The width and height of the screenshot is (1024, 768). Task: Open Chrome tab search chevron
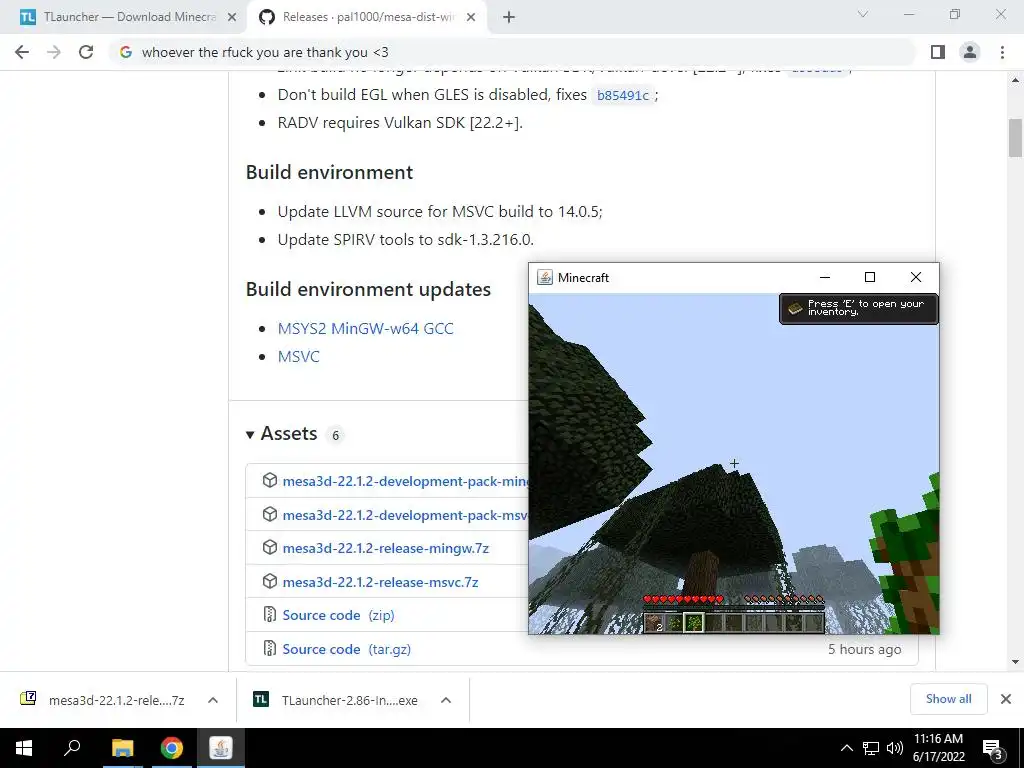click(x=863, y=14)
